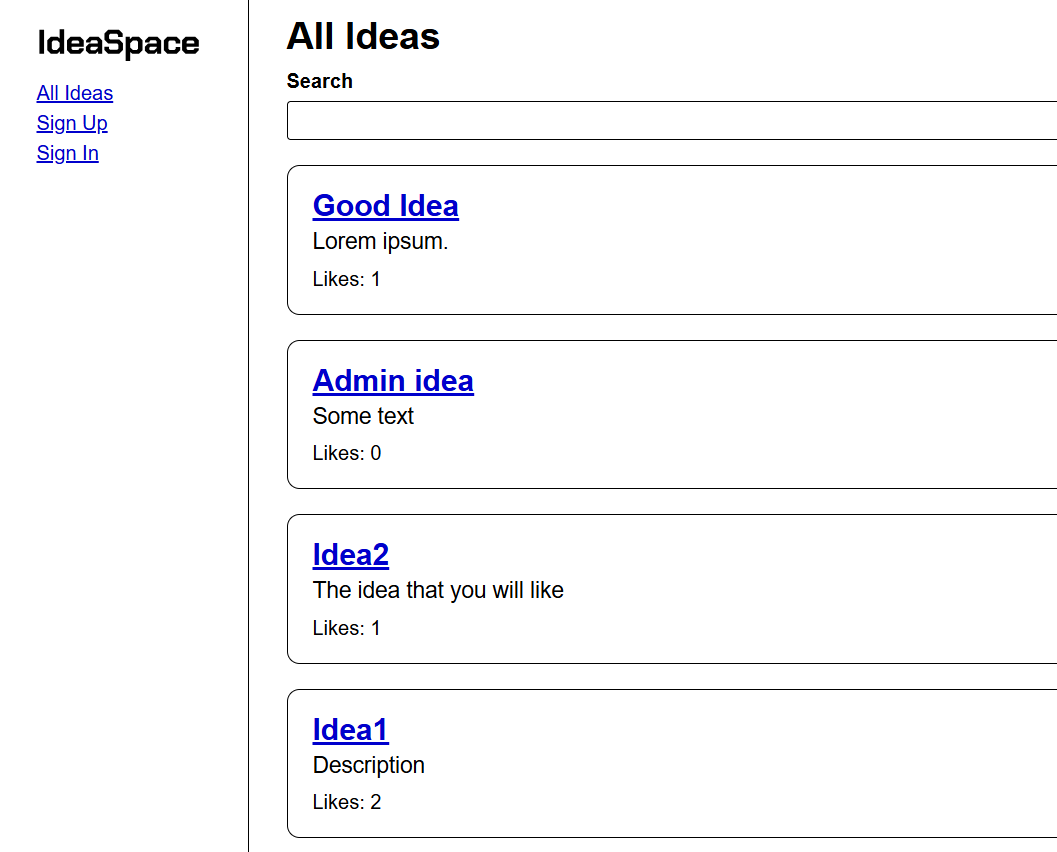
Task: Click 'The idea that you will like' text
Action: coord(438,590)
